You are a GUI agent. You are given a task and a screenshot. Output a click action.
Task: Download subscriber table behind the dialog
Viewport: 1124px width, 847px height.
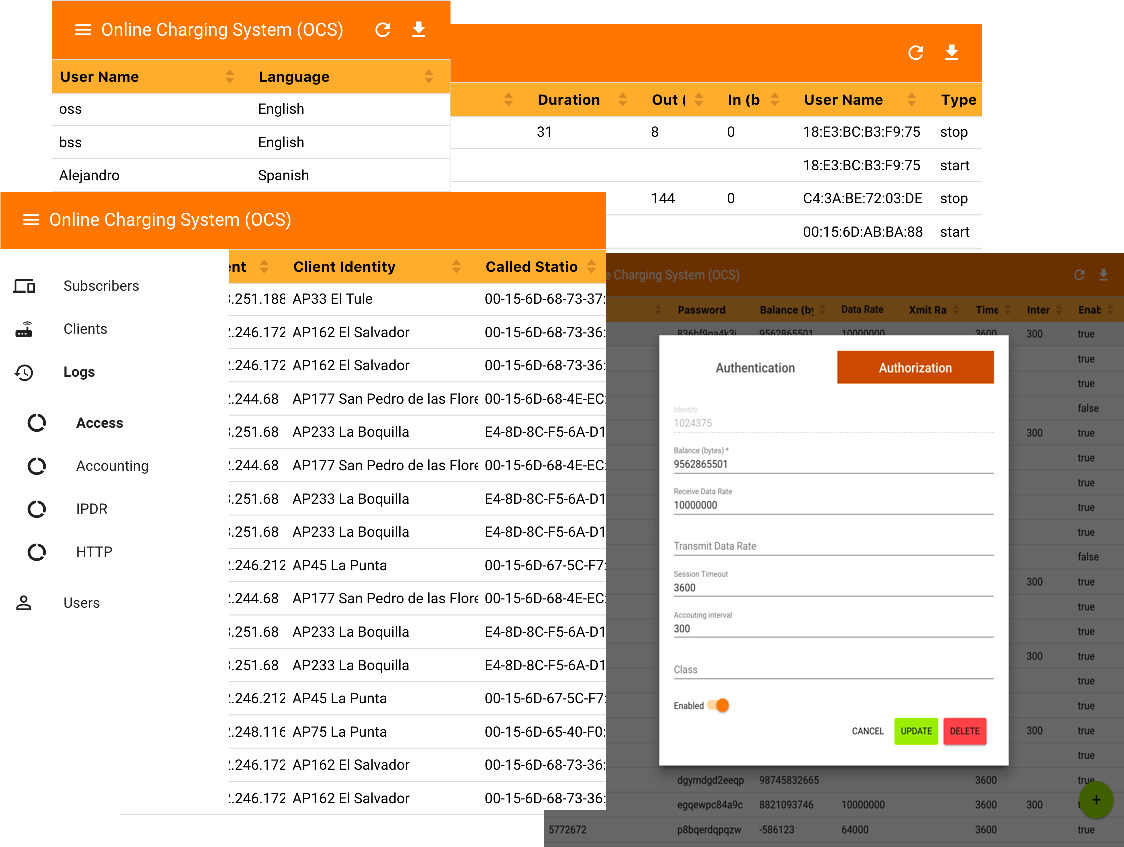click(x=1103, y=275)
